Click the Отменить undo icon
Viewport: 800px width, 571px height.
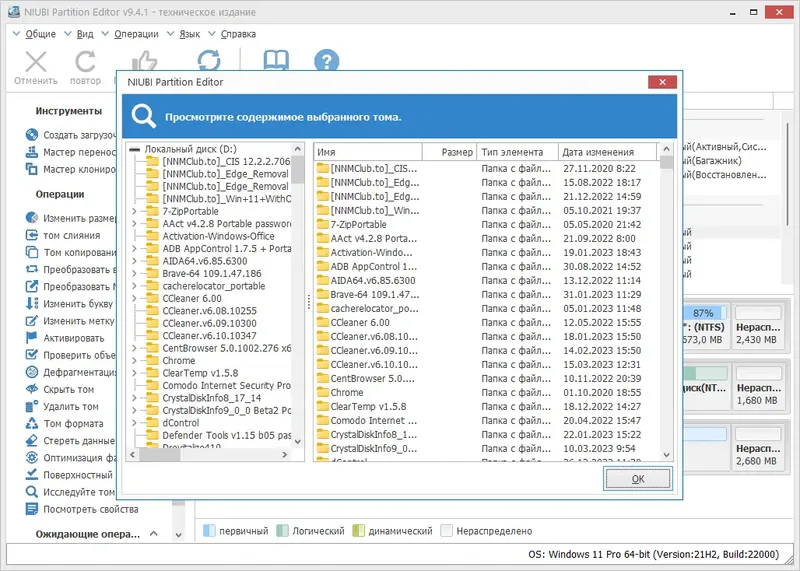36,62
